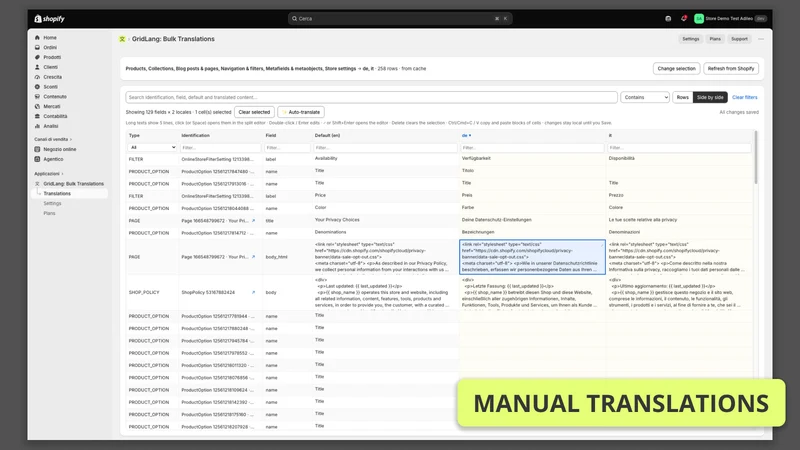Switch to Side by side view

click(x=710, y=97)
